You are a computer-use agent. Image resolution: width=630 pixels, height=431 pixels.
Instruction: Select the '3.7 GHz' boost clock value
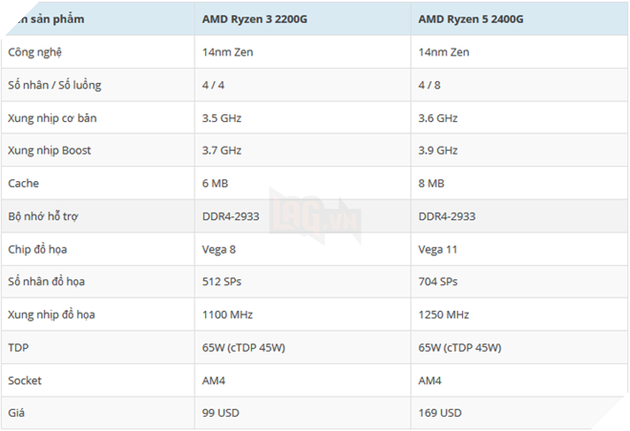click(x=221, y=151)
